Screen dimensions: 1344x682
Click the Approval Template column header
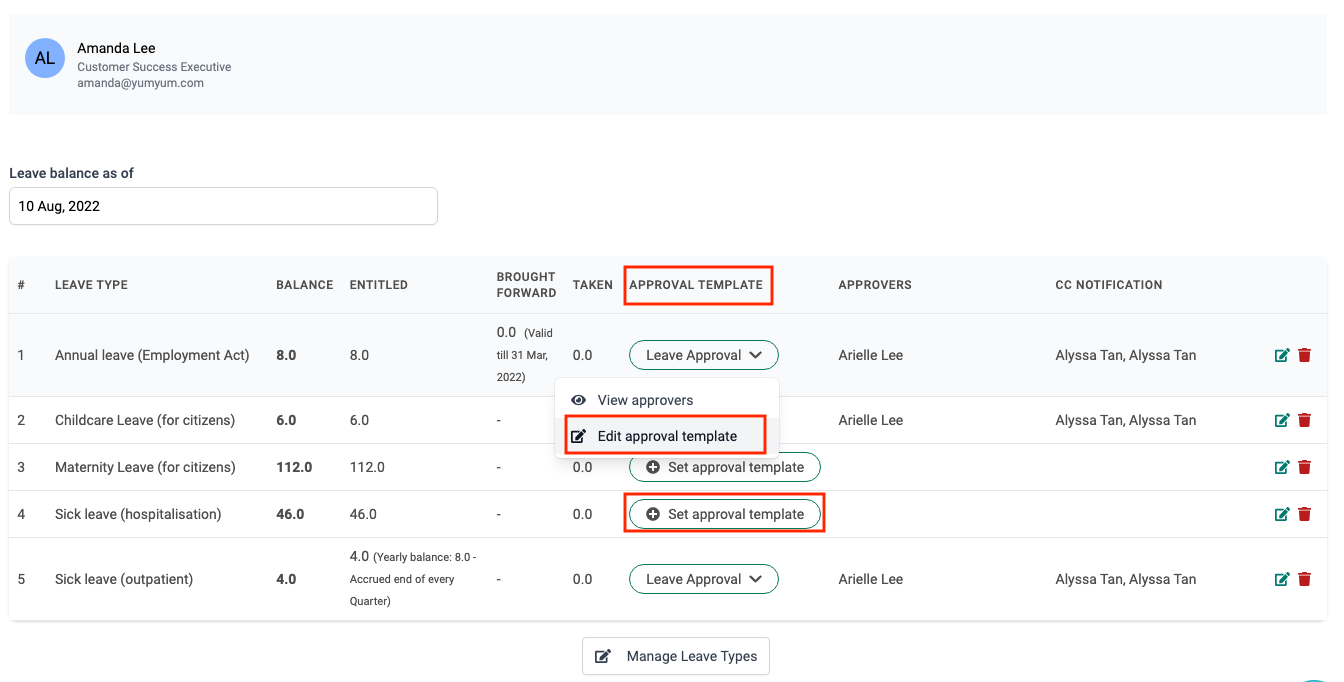click(696, 285)
